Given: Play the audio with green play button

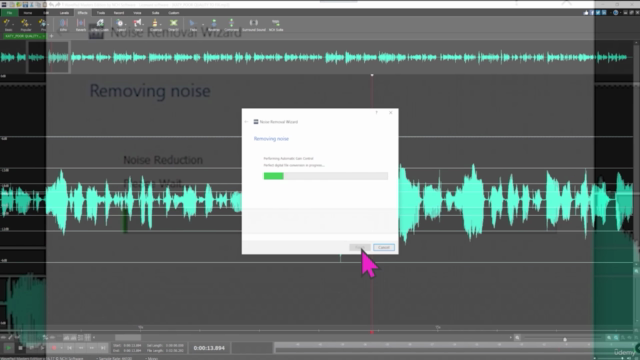Looking at the screenshot, I should [x=8, y=348].
